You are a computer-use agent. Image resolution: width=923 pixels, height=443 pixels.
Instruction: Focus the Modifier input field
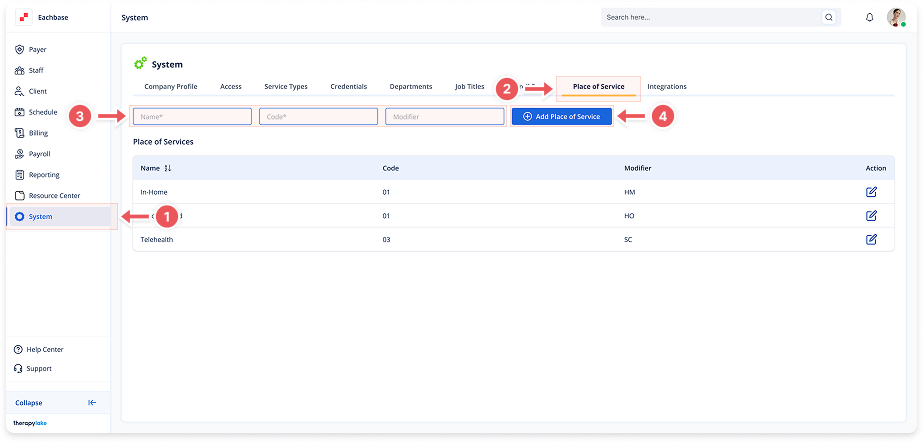coord(444,117)
